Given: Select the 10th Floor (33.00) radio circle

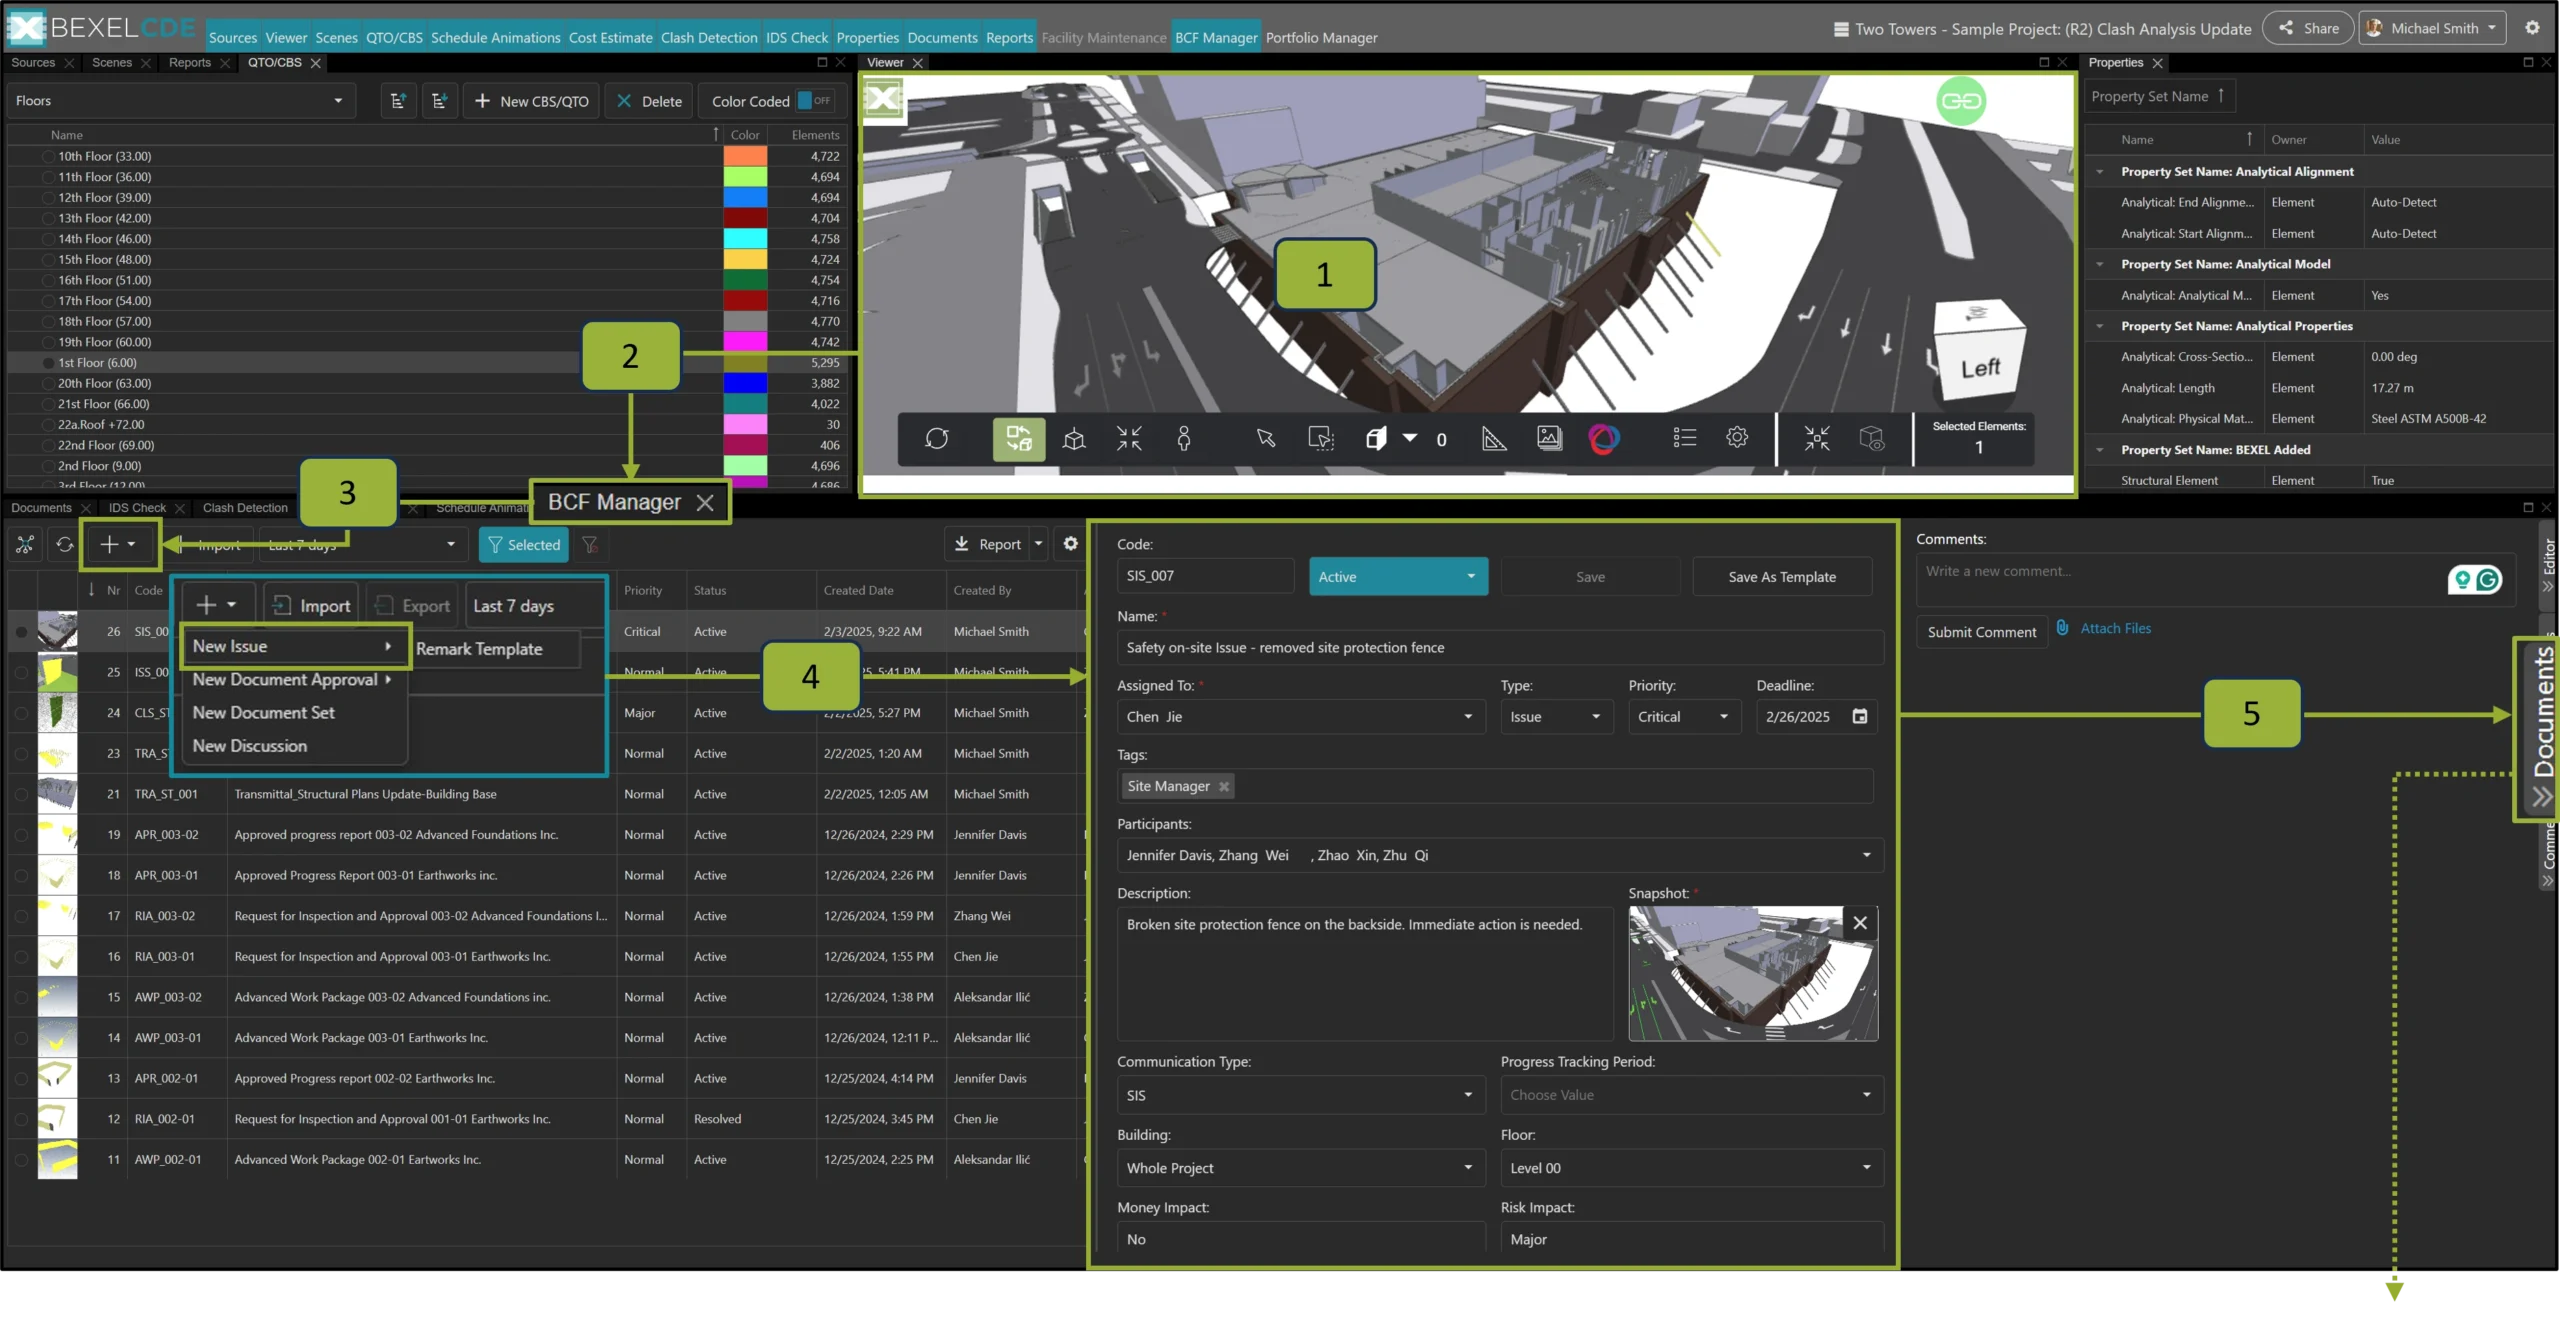Looking at the screenshot, I should point(48,157).
